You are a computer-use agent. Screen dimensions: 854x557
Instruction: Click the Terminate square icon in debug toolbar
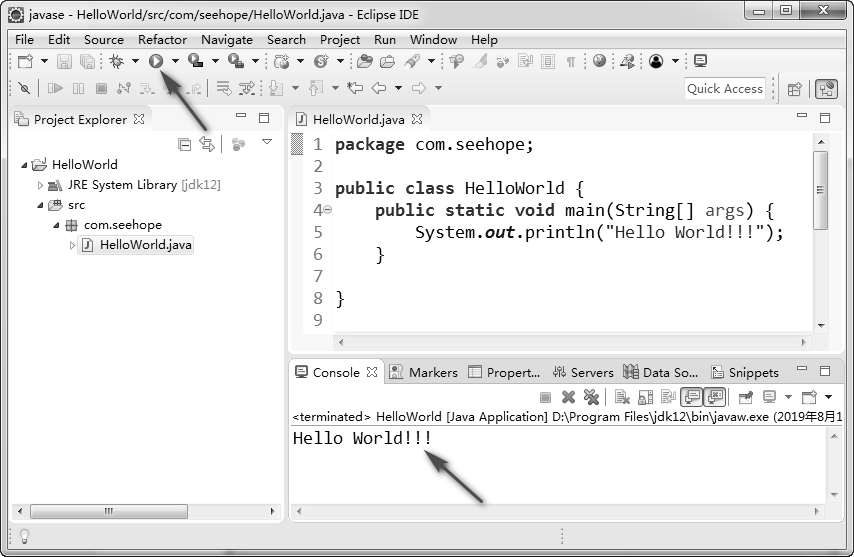click(x=101, y=88)
